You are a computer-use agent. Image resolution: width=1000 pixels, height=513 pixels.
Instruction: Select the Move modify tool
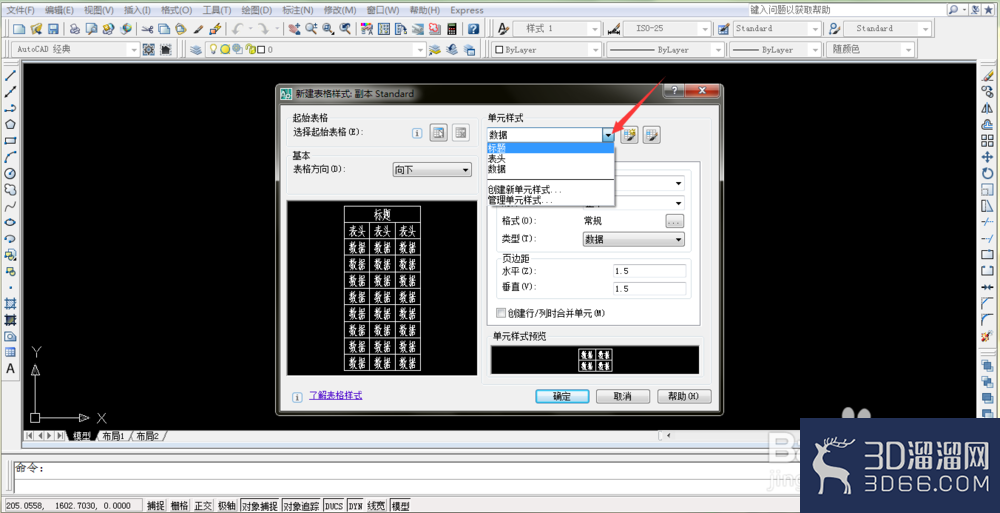point(987,157)
